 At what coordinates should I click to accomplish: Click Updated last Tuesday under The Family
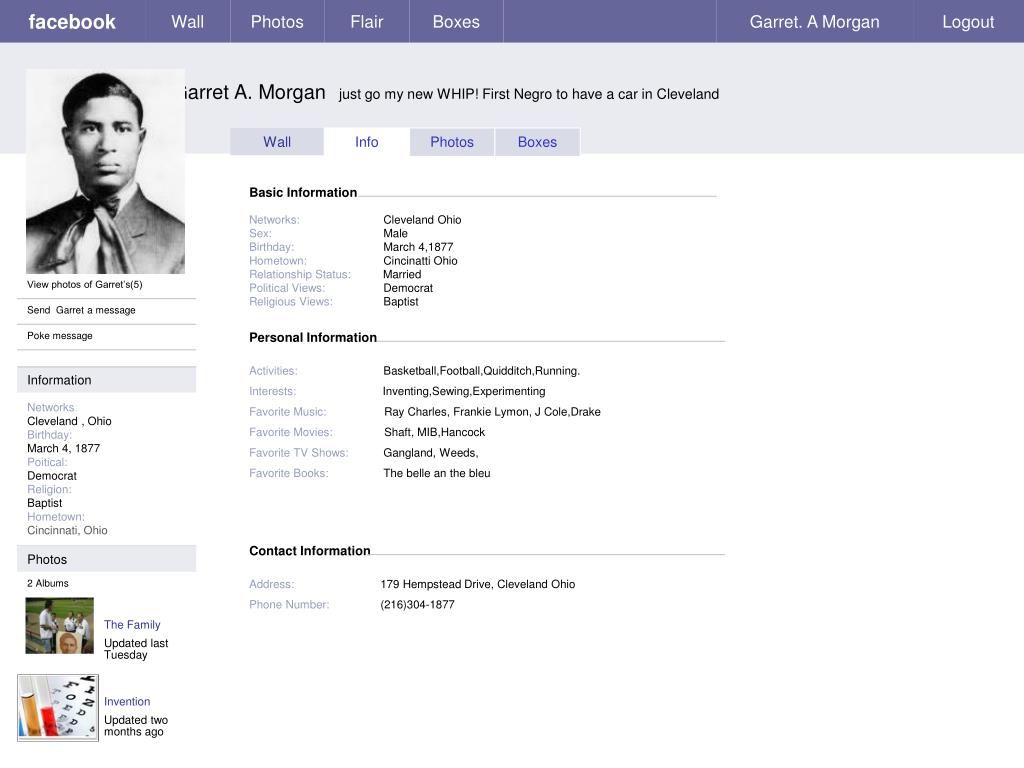(136, 649)
